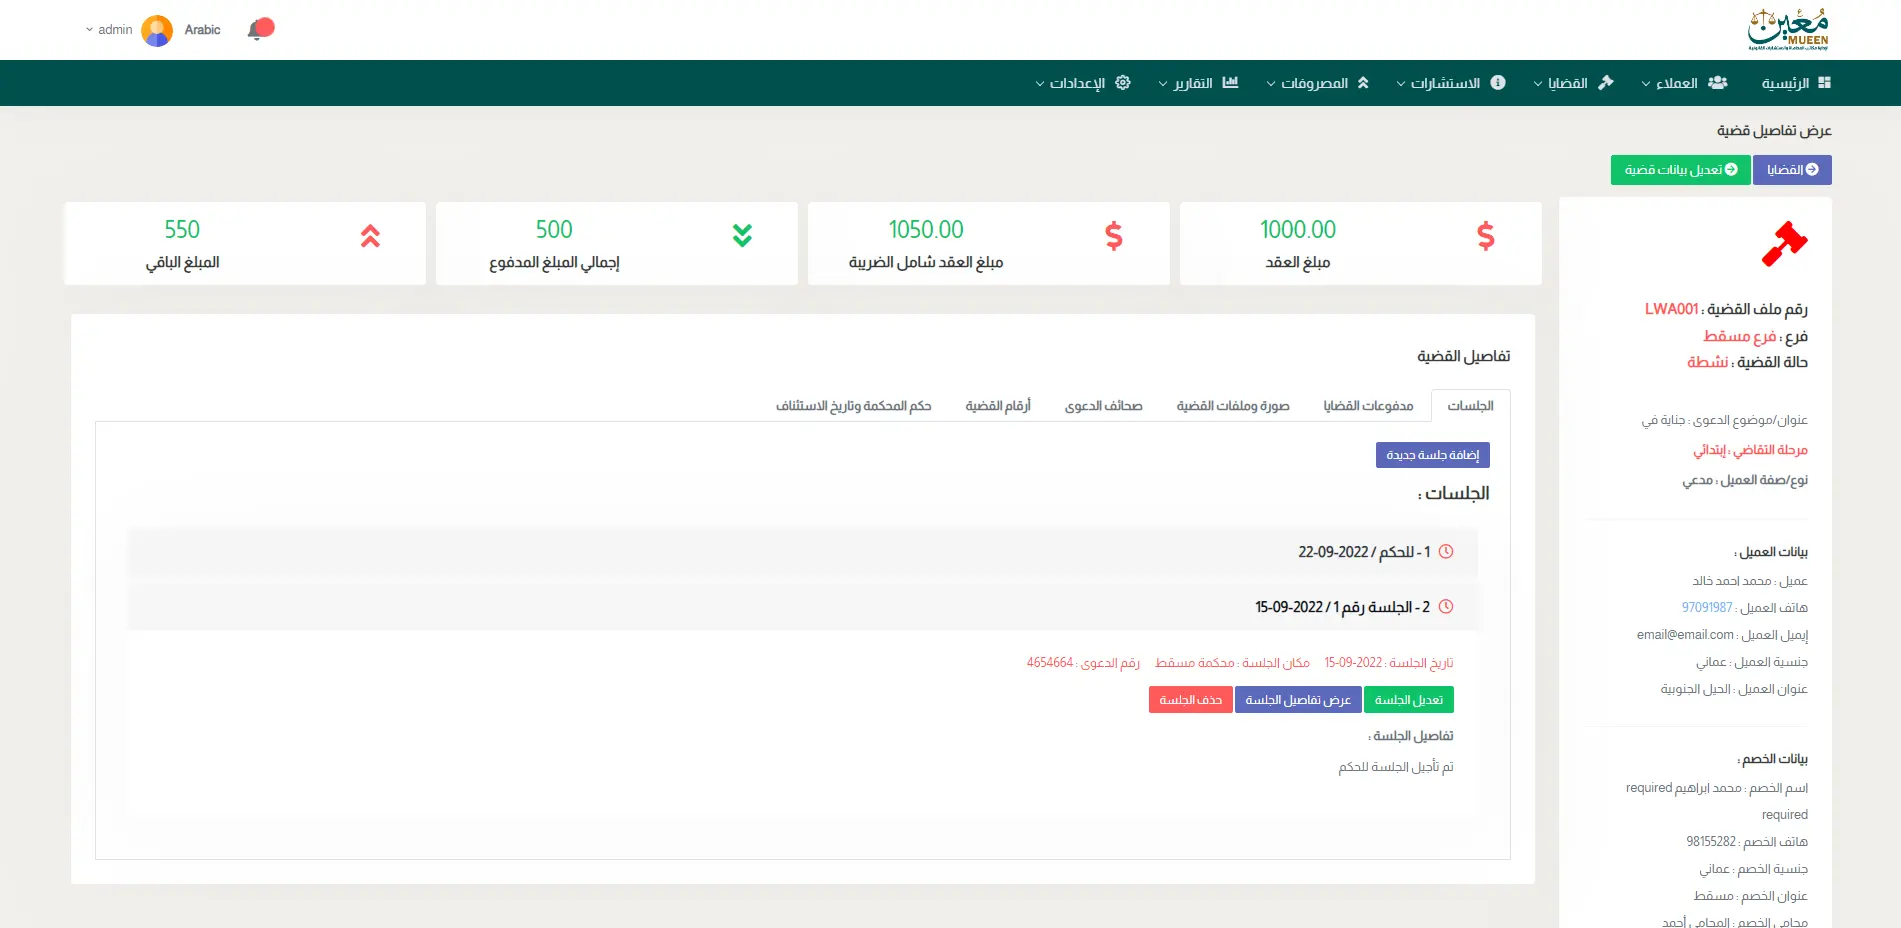Click the Mueen logo
Screen dimensions: 1901x928
pyautogui.click(x=1789, y=30)
